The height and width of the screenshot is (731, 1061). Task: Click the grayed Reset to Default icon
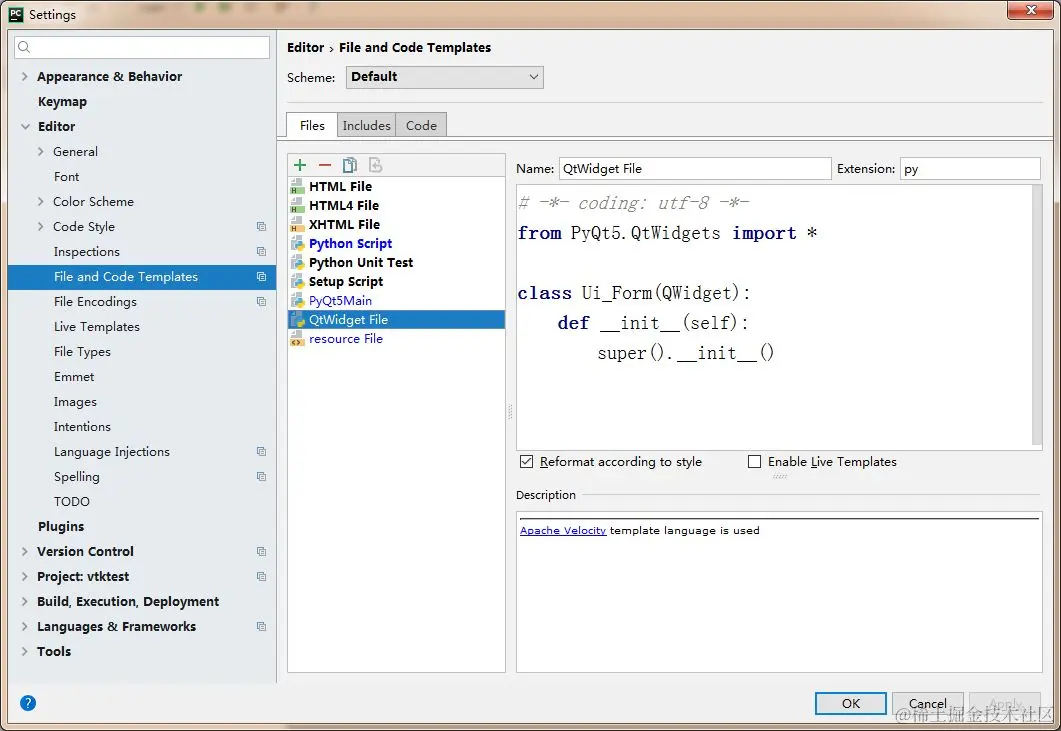click(x=376, y=165)
